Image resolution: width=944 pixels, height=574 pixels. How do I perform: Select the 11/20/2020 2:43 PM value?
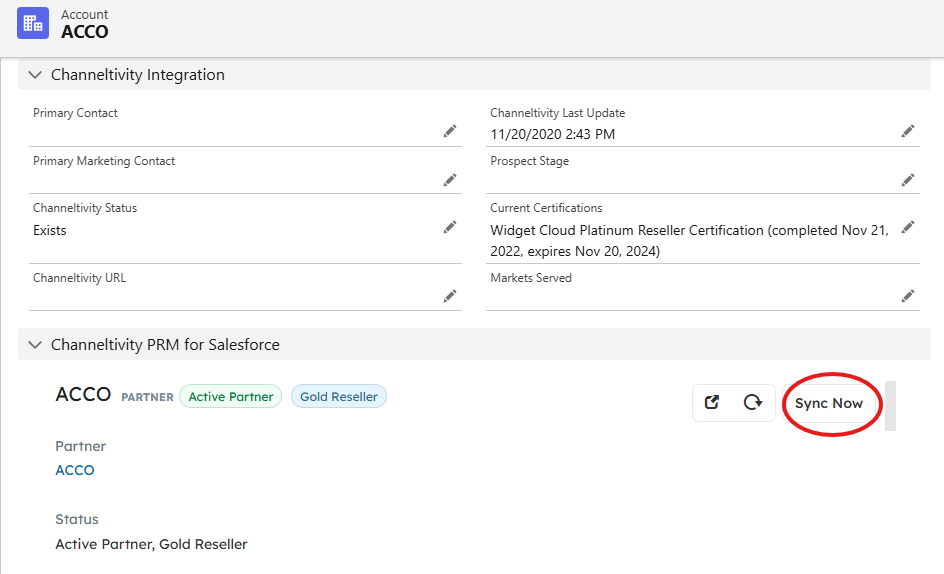tap(553, 134)
